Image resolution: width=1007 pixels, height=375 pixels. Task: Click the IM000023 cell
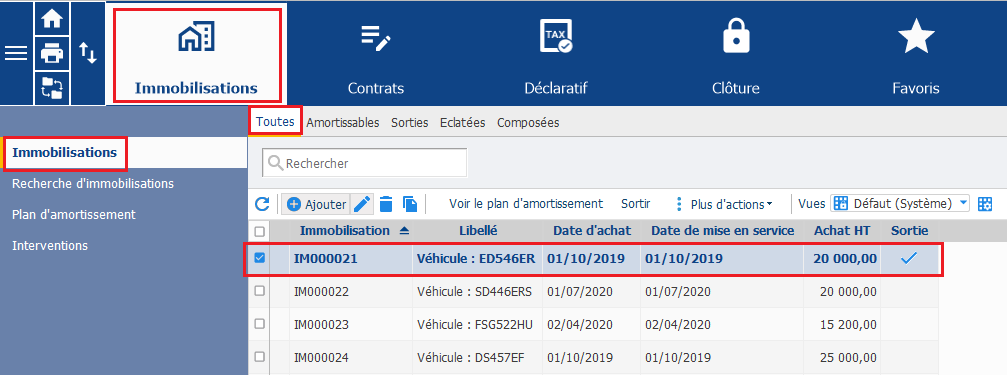pos(351,324)
